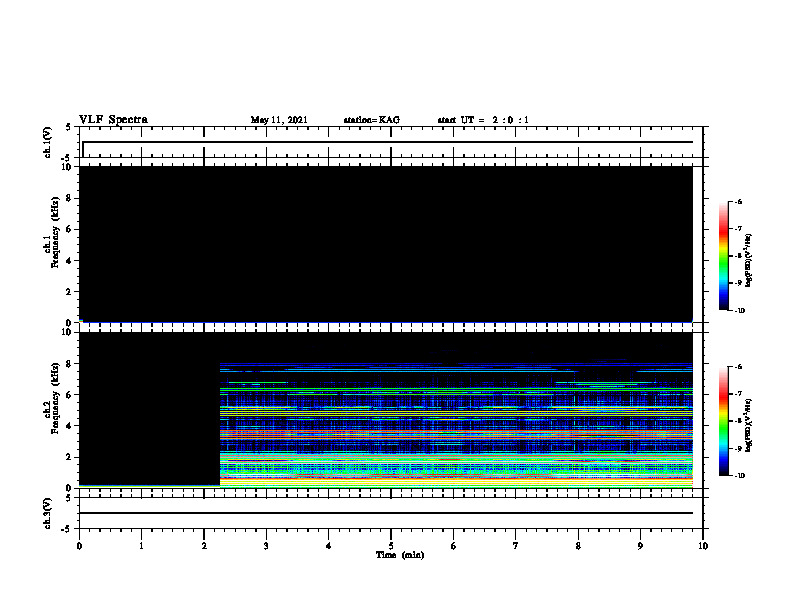
Task: Click time axis tick label "10" at right end
Action: tap(703, 546)
